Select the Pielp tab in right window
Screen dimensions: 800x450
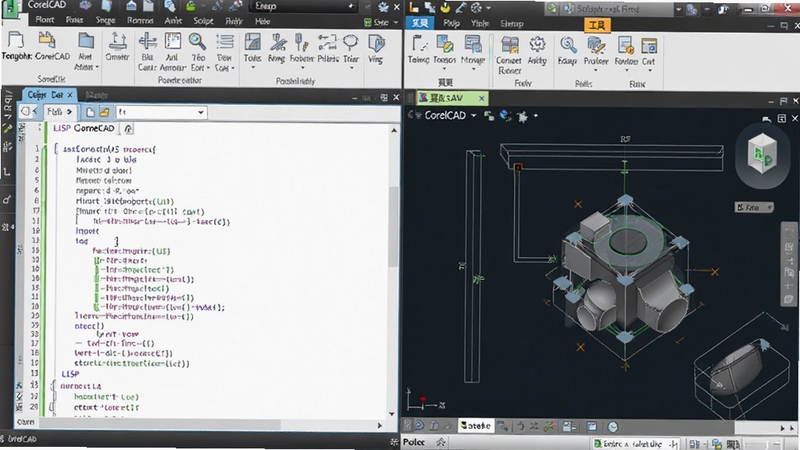tap(452, 23)
